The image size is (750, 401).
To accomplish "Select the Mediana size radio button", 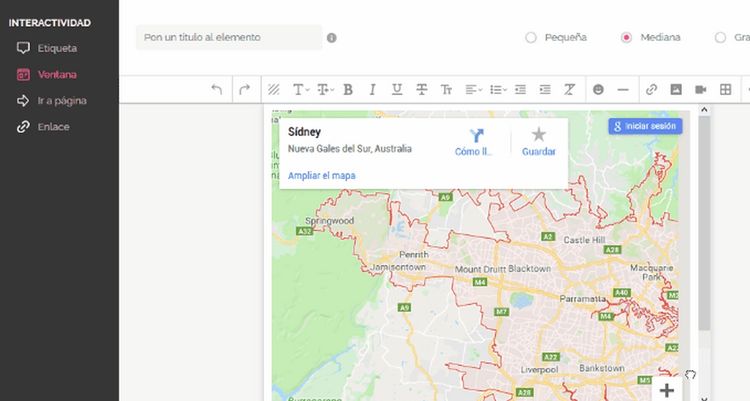I will tap(627, 38).
